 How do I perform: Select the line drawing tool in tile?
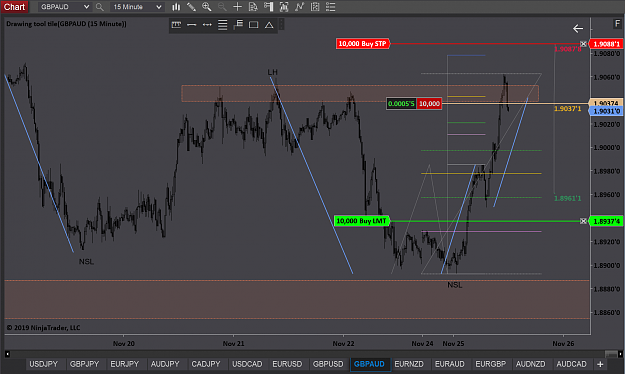point(192,25)
